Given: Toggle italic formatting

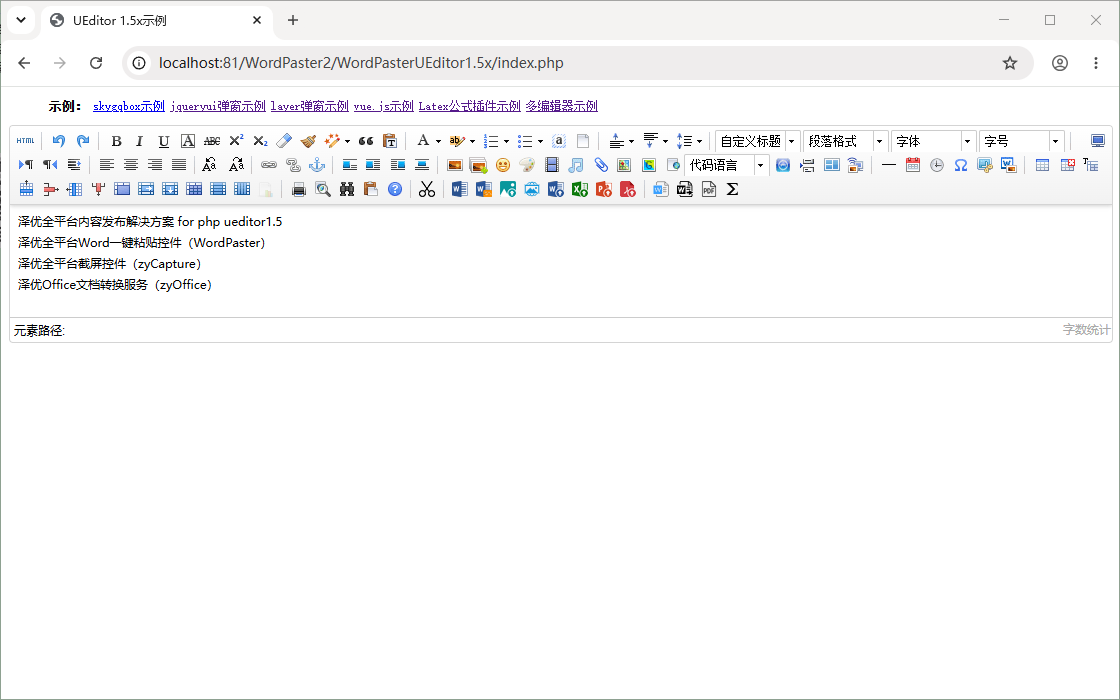Looking at the screenshot, I should click(139, 141).
